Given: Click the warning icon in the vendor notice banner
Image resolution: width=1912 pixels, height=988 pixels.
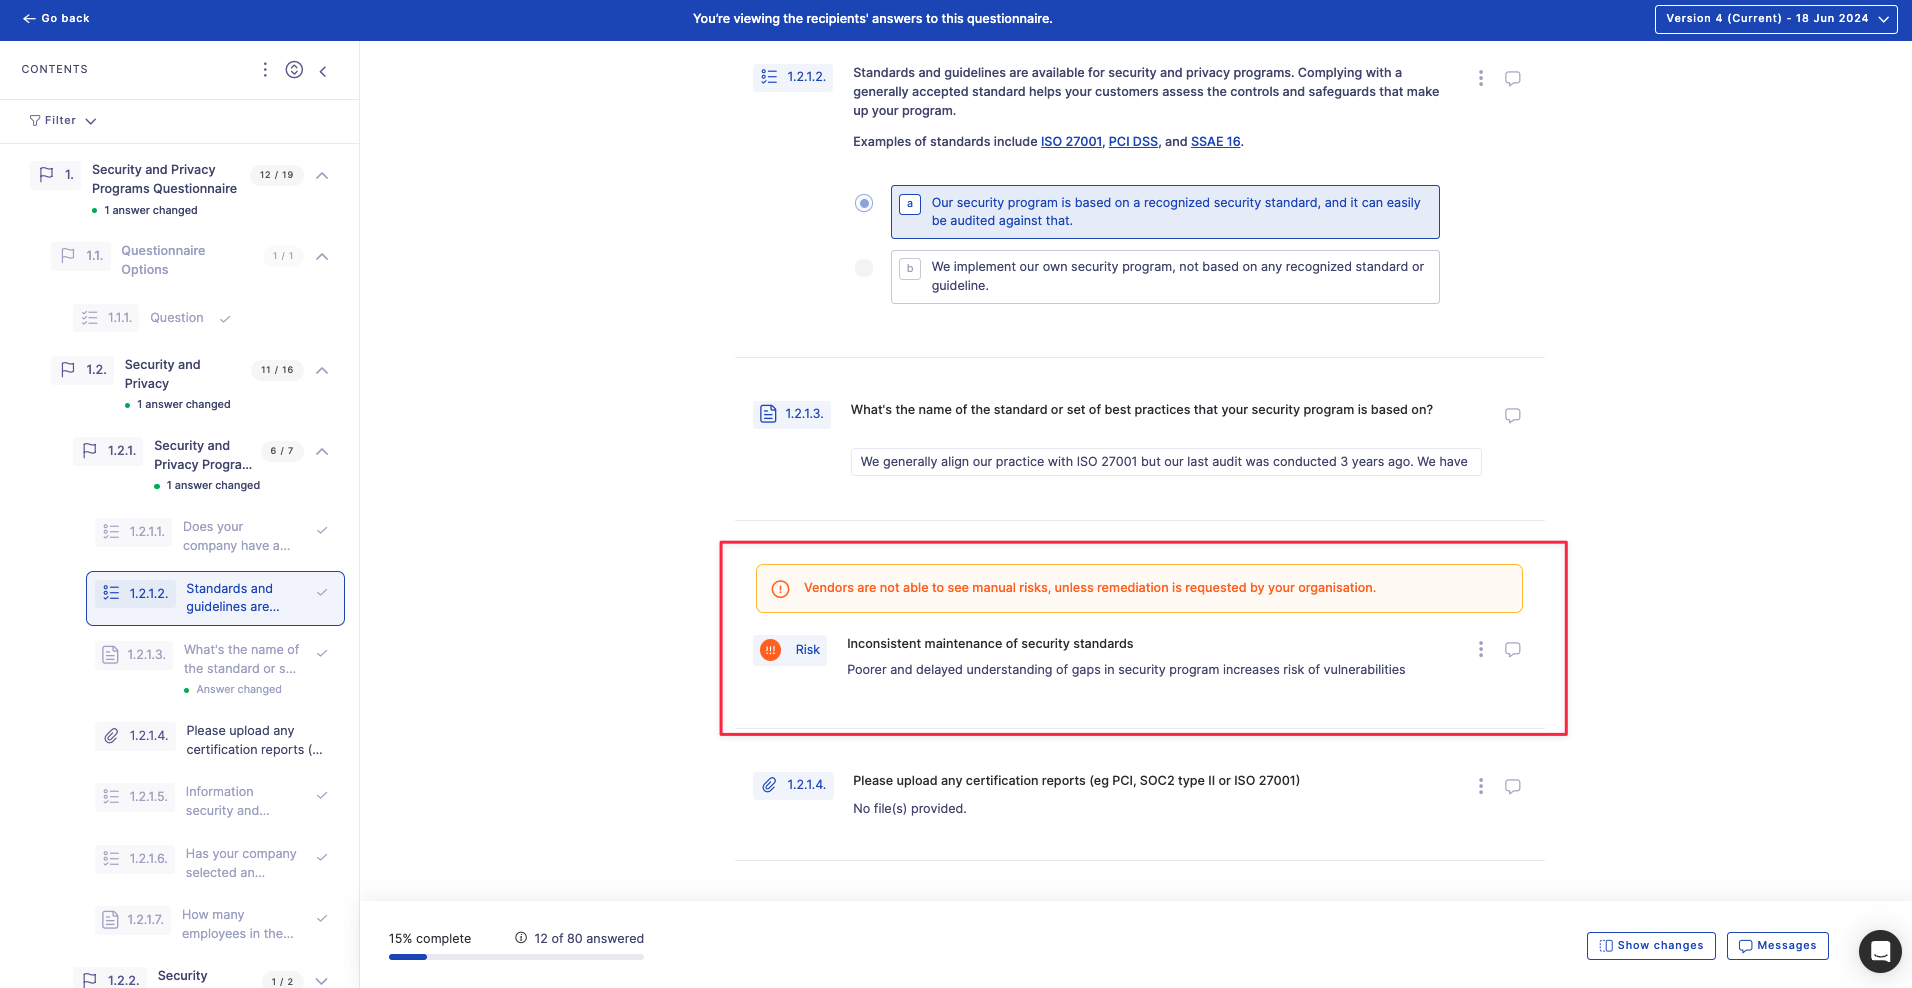Looking at the screenshot, I should click(x=781, y=589).
